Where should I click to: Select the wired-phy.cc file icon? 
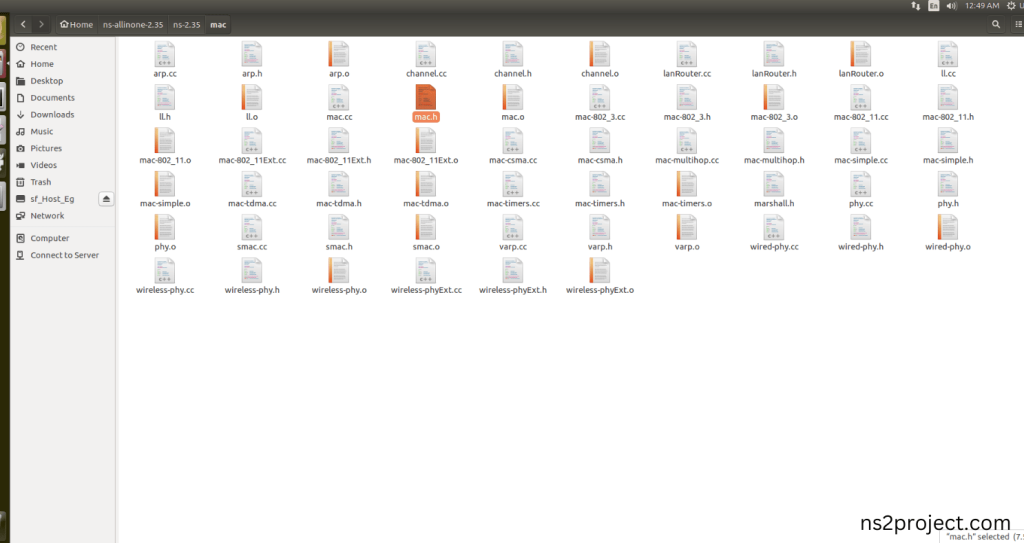click(773, 227)
